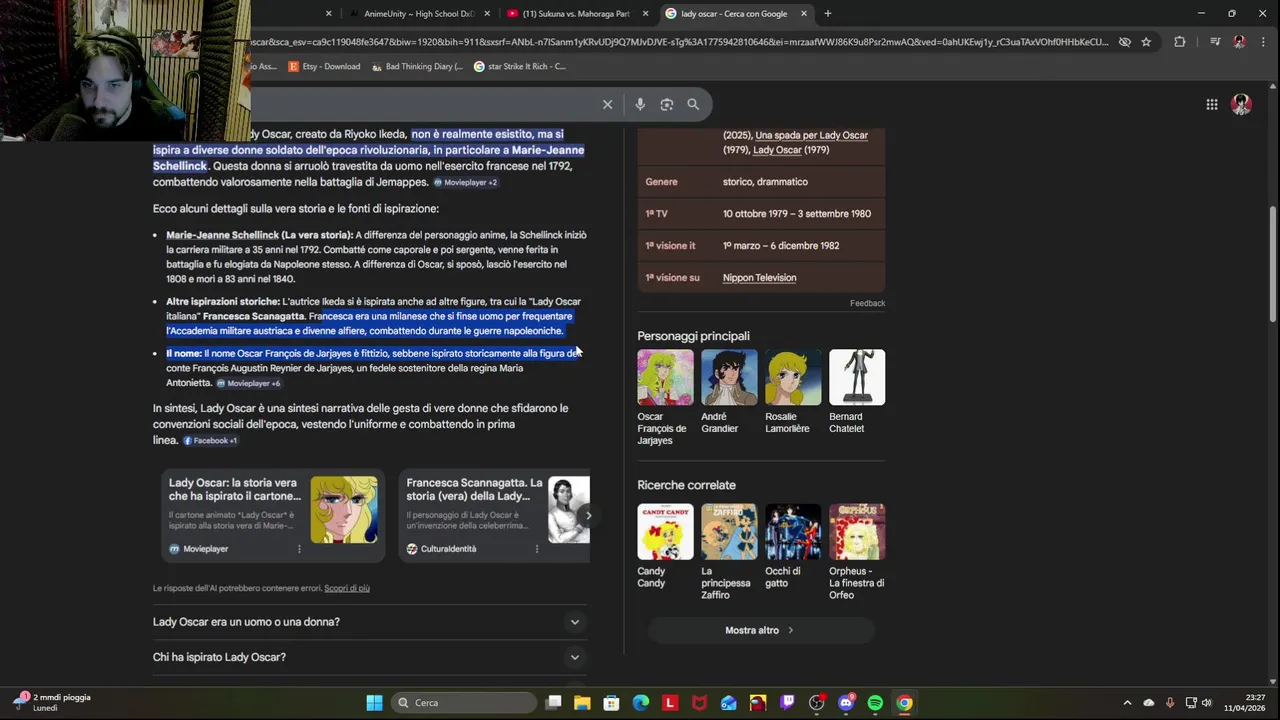Screen dimensions: 1280x720
Task: Click the magnifier search icon
Action: pos(693,104)
